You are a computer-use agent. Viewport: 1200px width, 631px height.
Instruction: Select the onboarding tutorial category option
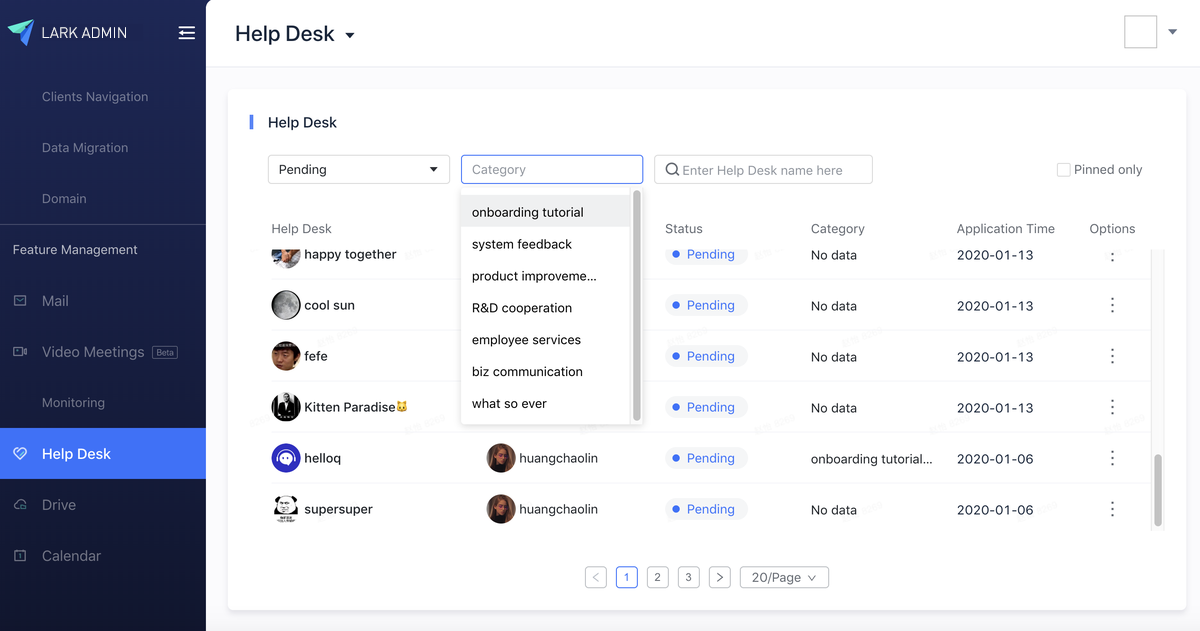tap(528, 212)
